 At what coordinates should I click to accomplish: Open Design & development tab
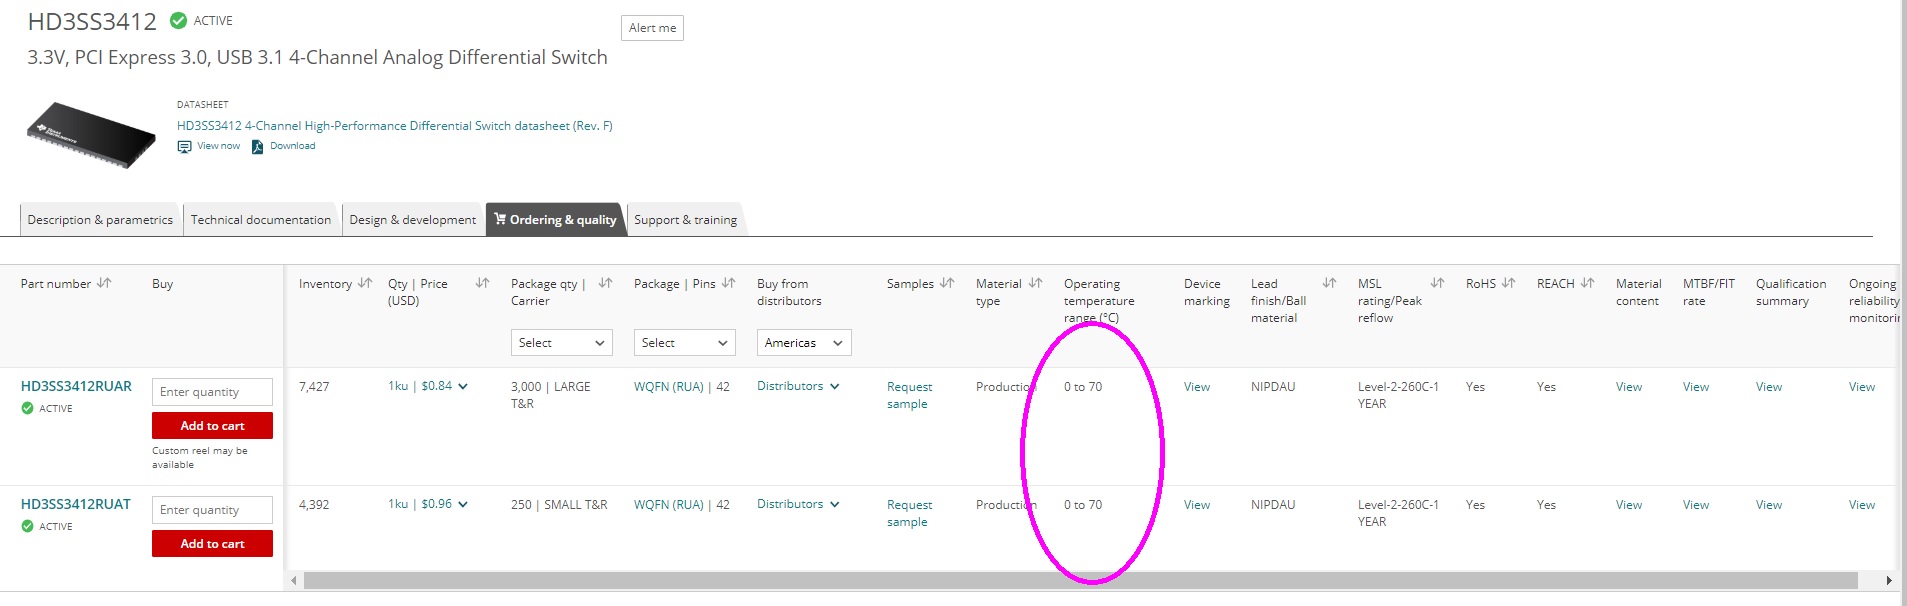point(412,220)
